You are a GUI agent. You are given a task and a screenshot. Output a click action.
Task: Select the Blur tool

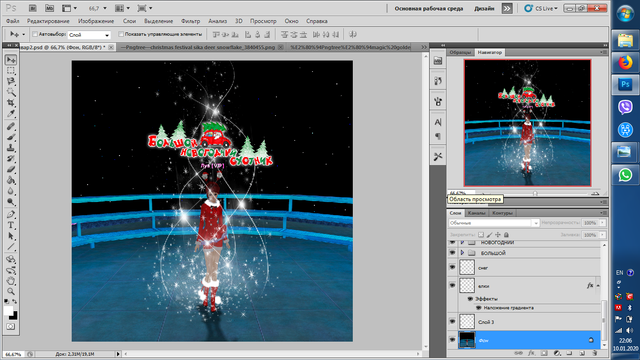[11, 191]
